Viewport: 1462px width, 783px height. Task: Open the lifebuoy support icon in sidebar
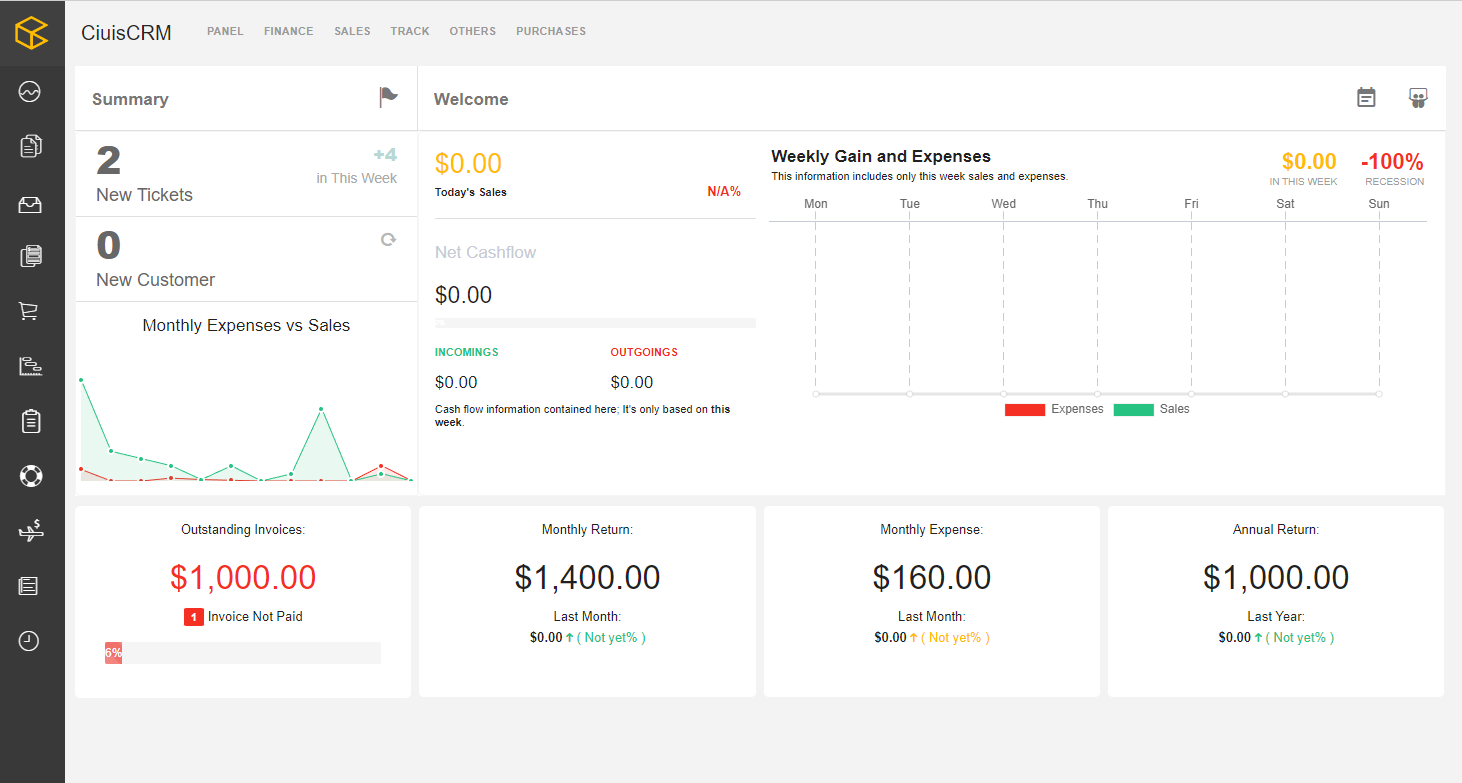(30, 475)
